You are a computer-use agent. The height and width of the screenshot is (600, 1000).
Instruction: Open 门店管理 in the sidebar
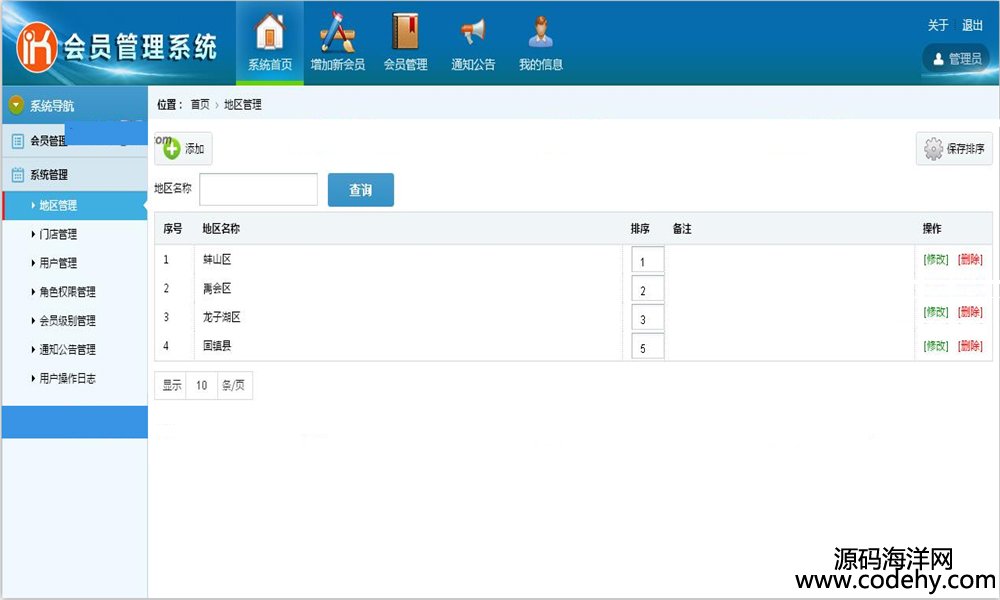coord(58,234)
